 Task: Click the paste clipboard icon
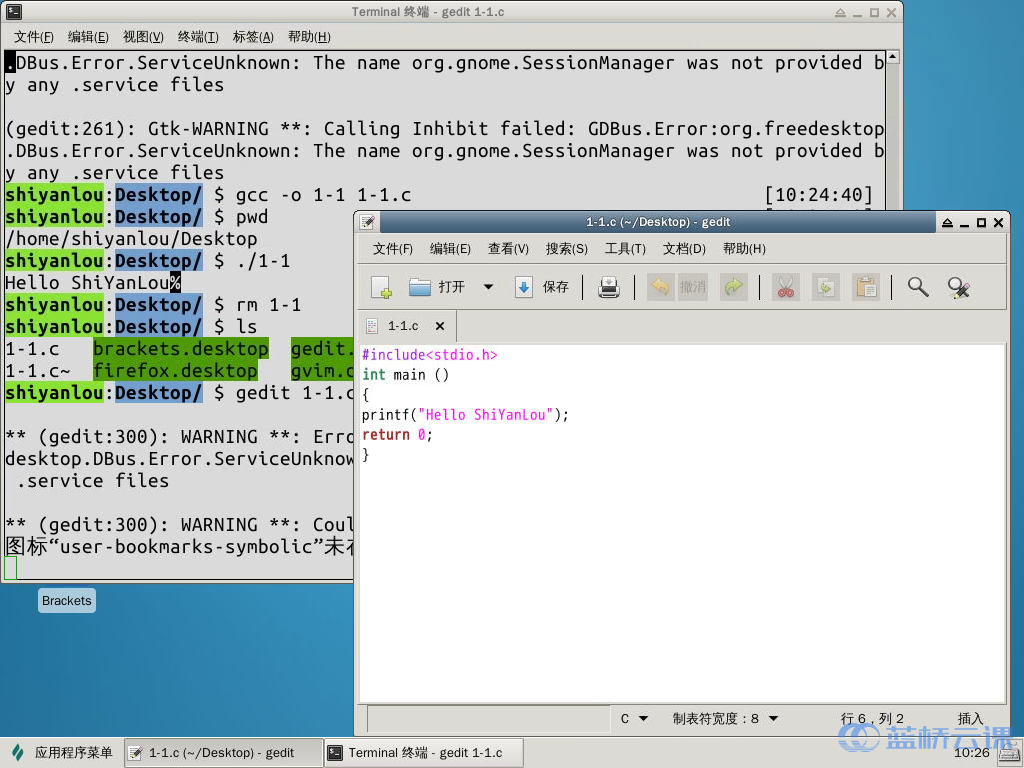[x=865, y=288]
